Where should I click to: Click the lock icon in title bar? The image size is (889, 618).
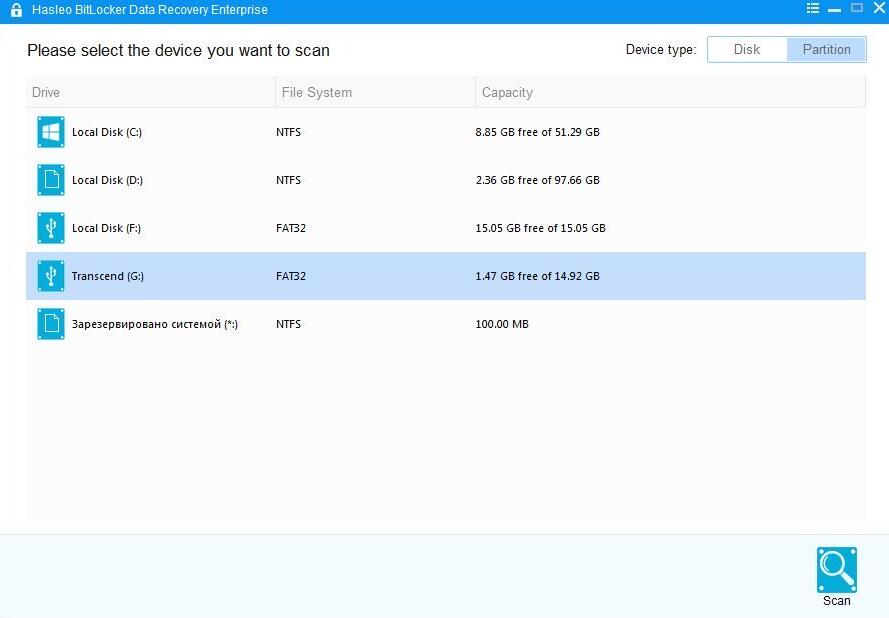(16, 10)
